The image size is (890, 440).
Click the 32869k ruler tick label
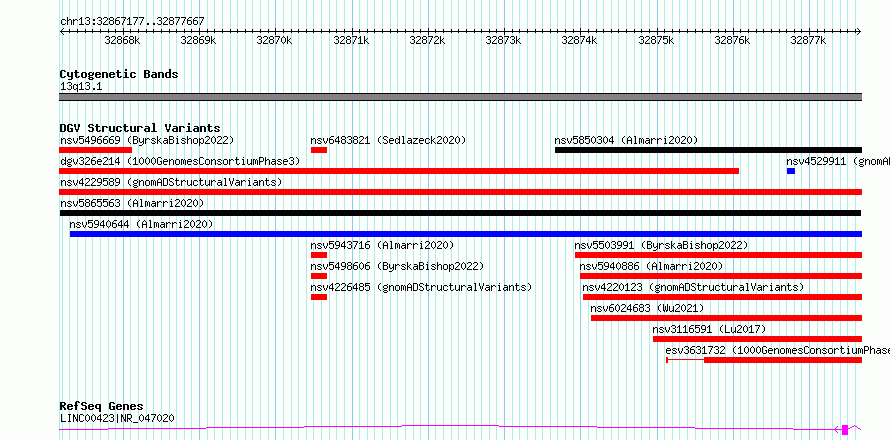[199, 40]
